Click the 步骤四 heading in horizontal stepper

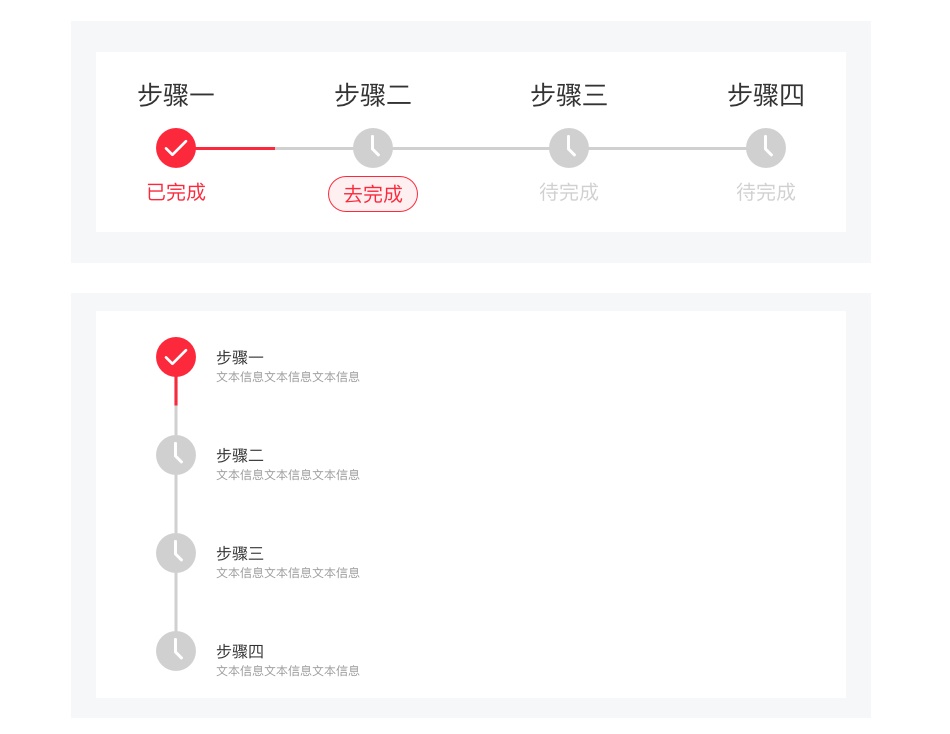pyautogui.click(x=767, y=95)
